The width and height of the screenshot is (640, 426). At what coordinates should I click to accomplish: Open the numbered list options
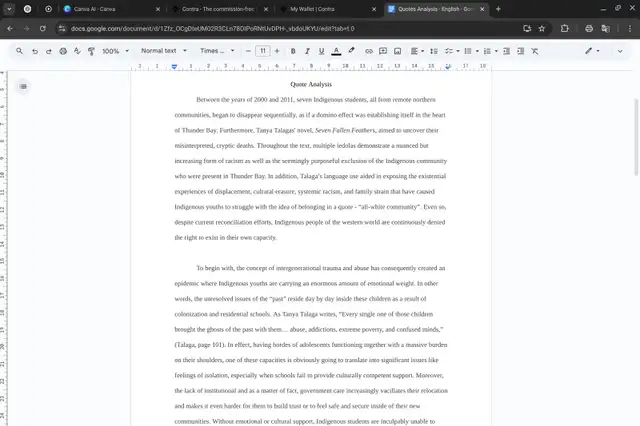(490, 51)
